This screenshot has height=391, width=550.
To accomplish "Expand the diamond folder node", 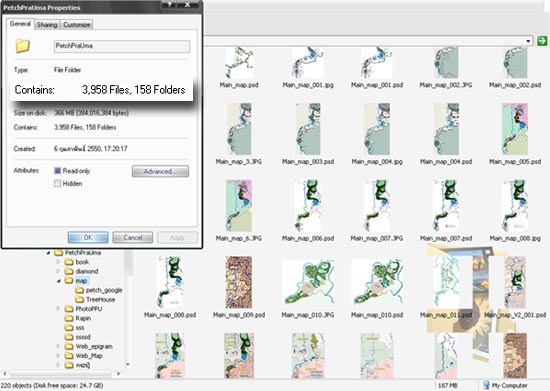I will tap(58, 271).
